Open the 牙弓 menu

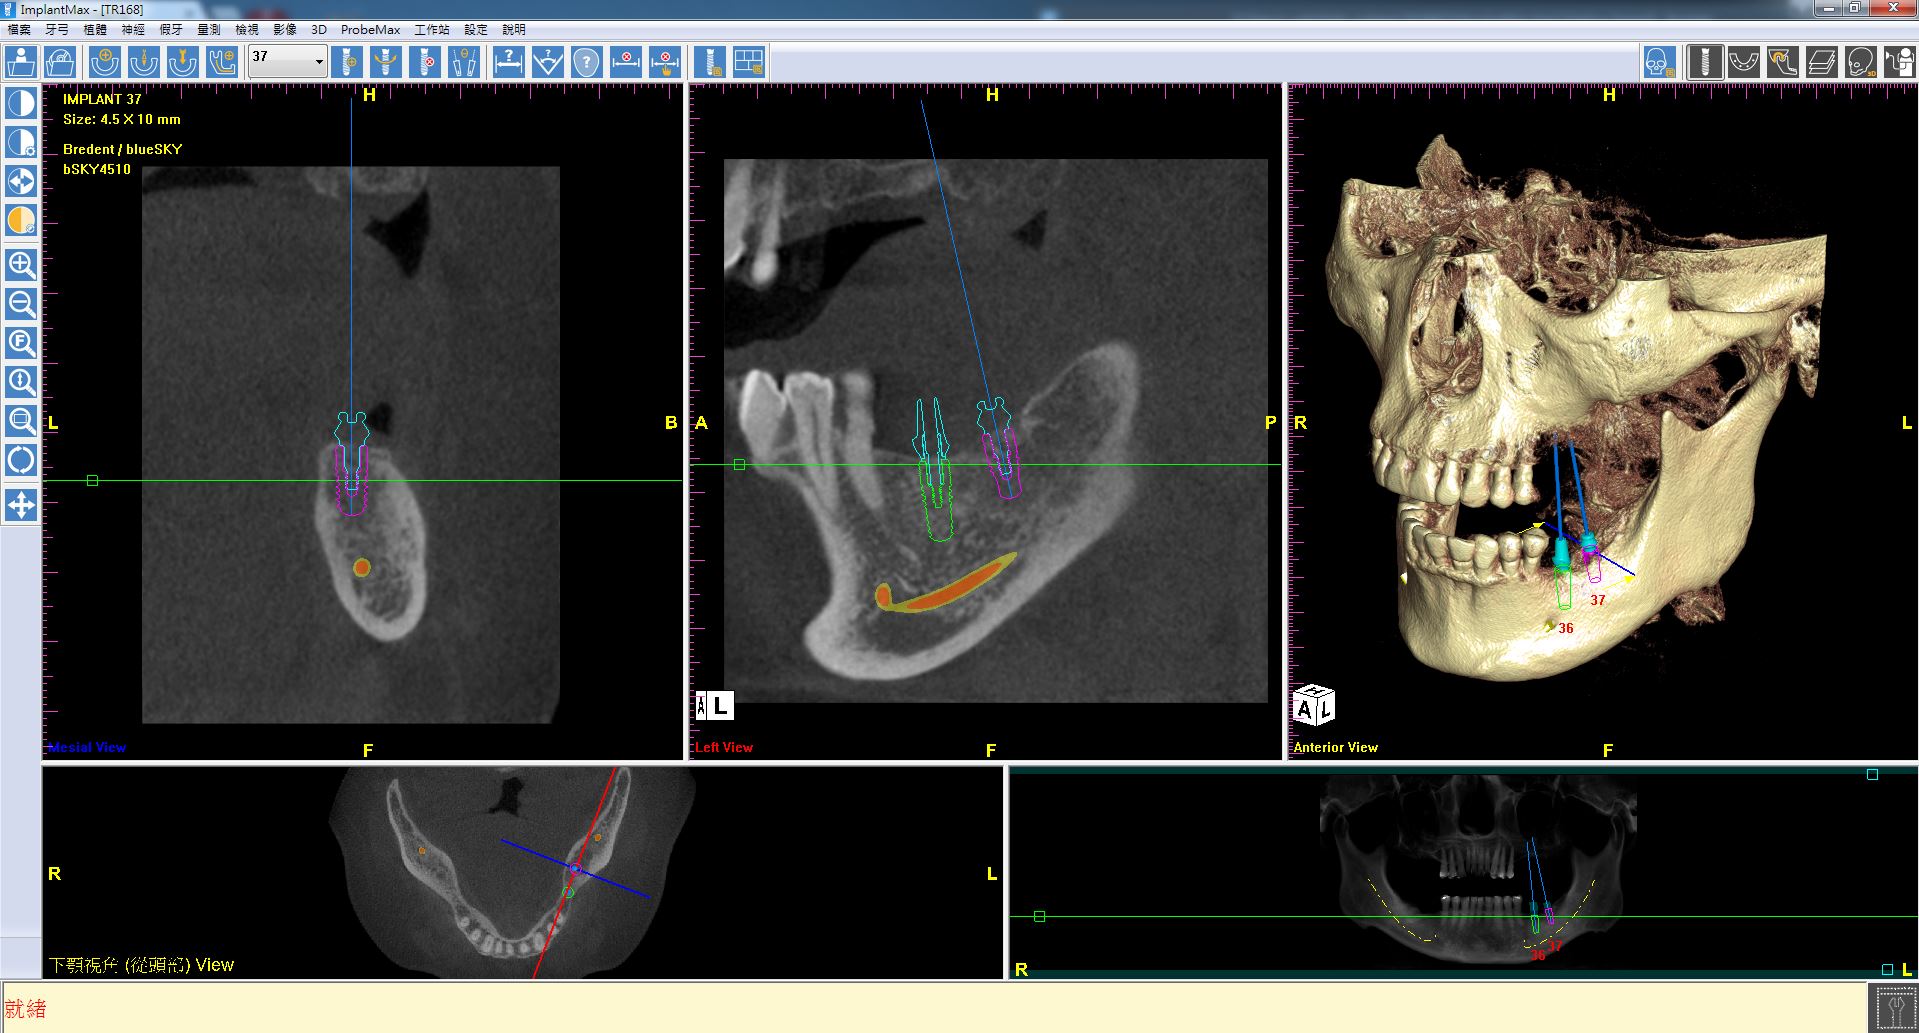57,30
